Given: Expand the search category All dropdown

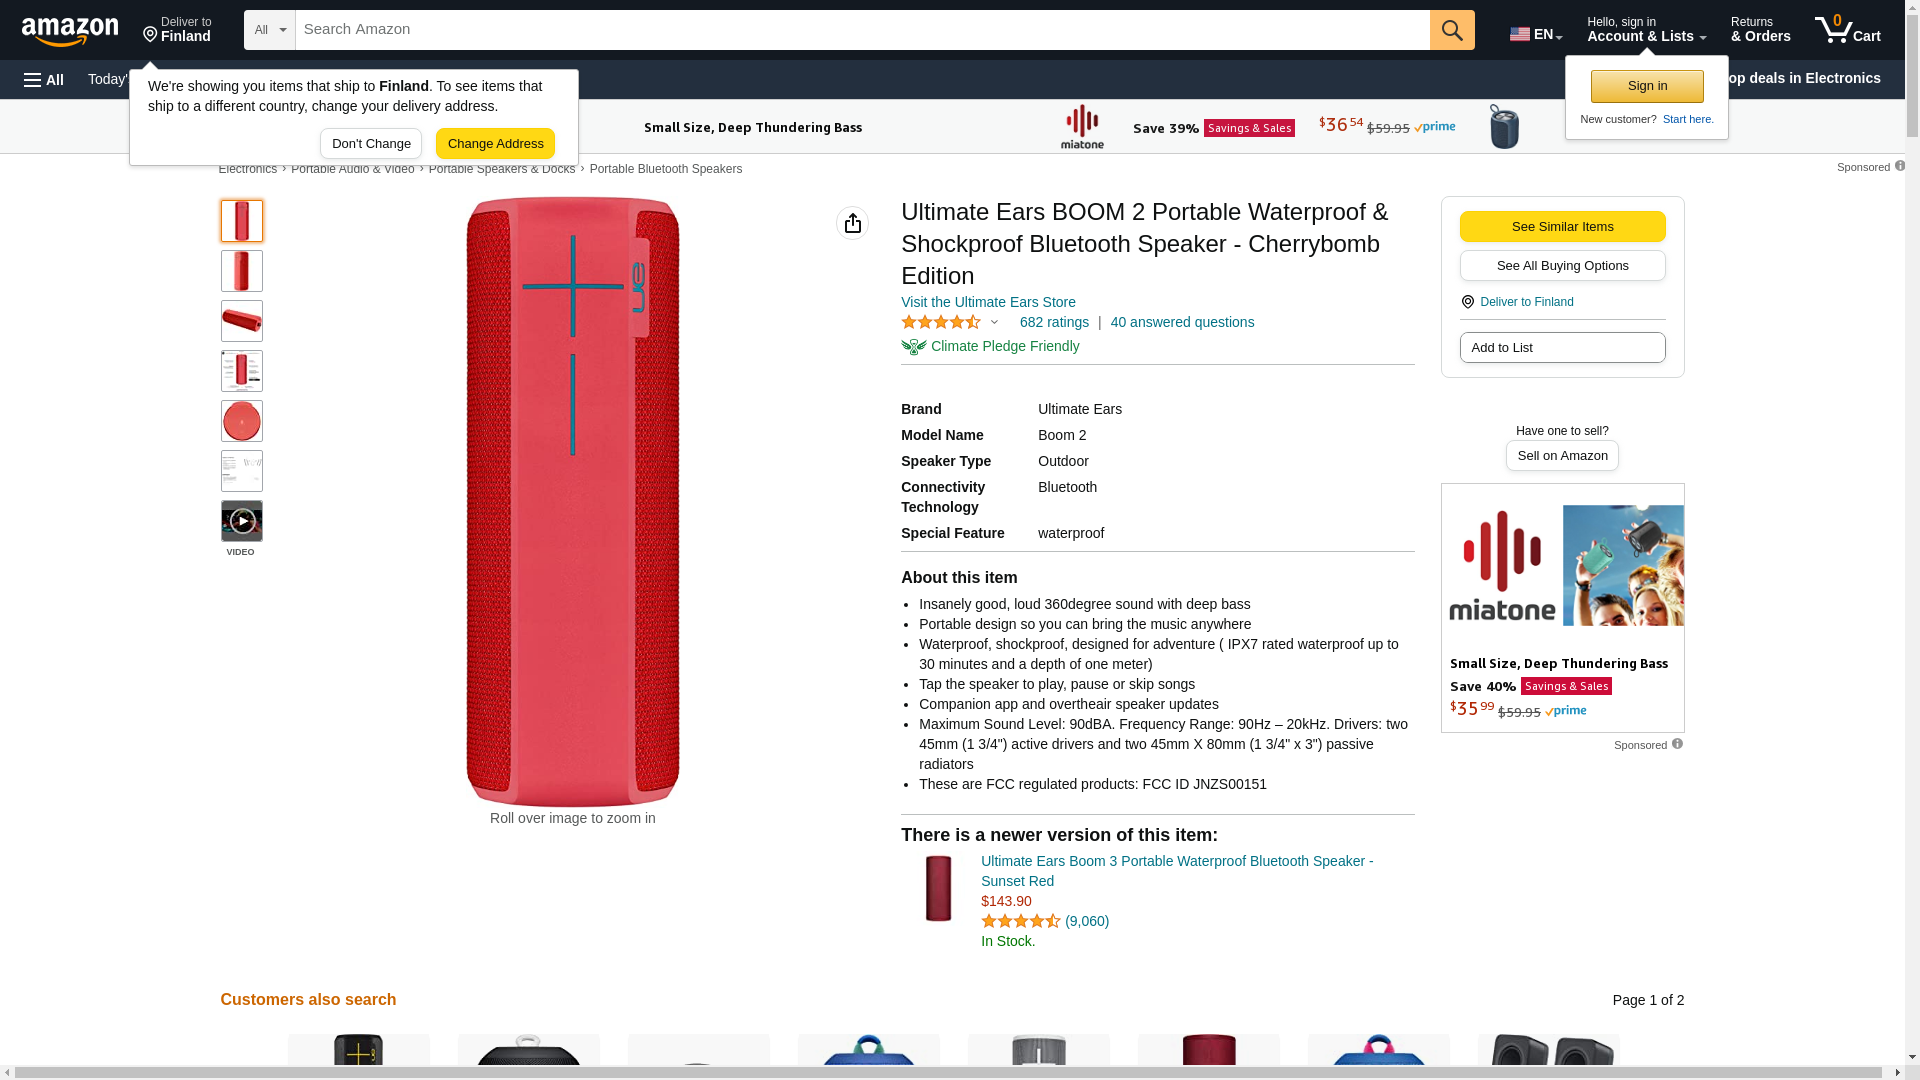Looking at the screenshot, I should 270,30.
